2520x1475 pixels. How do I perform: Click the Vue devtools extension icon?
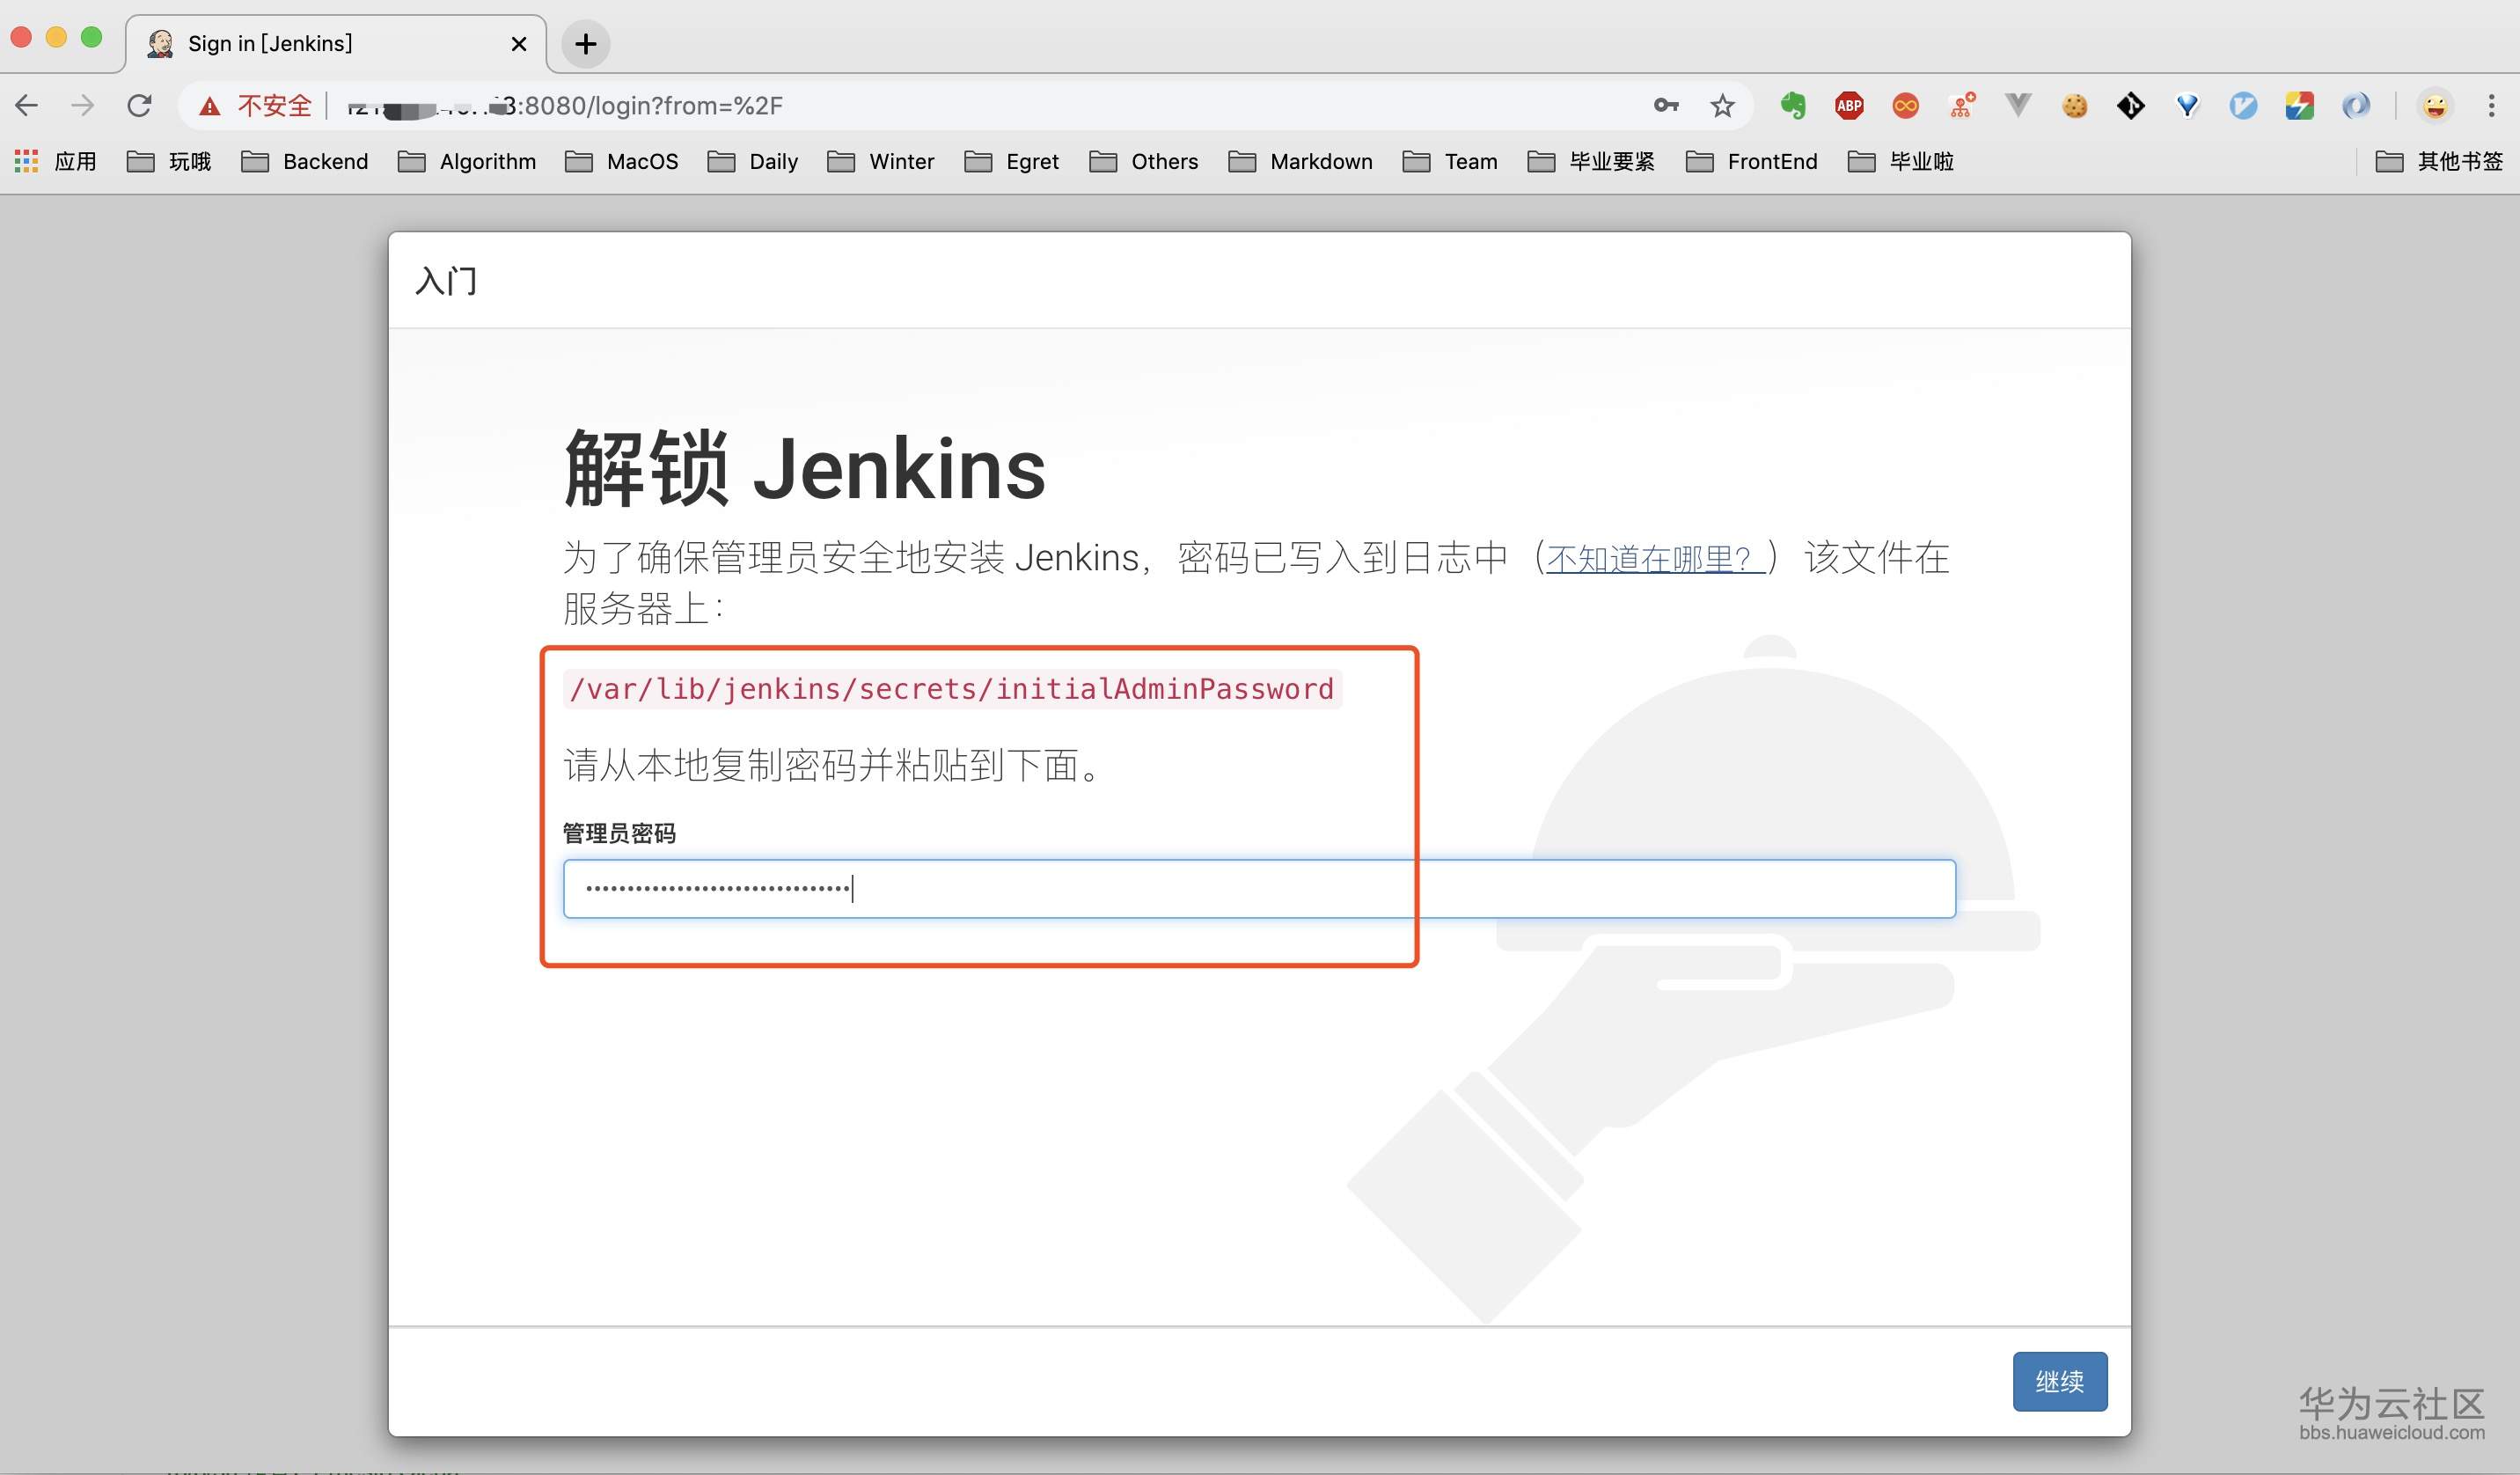pos(2018,105)
